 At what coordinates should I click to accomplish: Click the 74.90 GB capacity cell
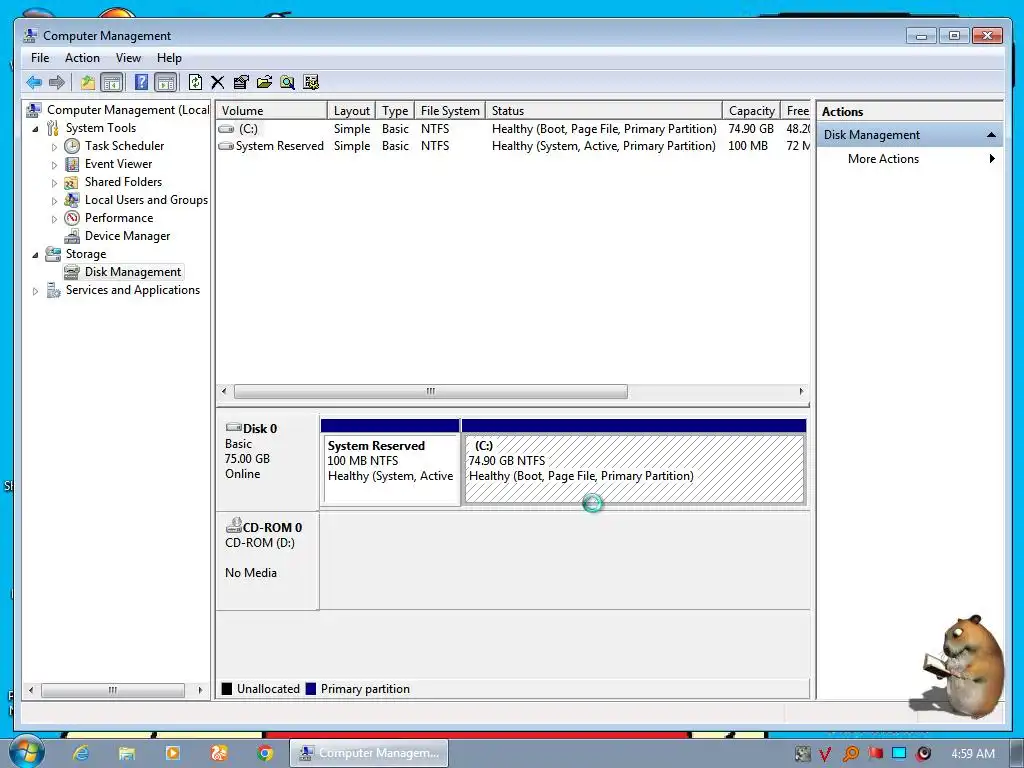(751, 129)
